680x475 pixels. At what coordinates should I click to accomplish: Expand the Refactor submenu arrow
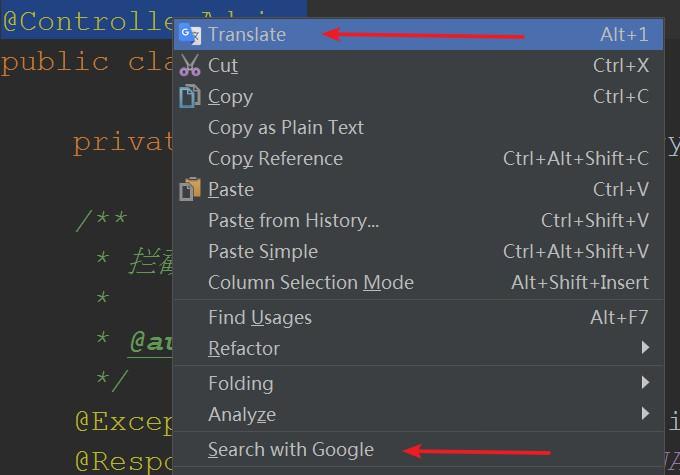click(x=646, y=348)
